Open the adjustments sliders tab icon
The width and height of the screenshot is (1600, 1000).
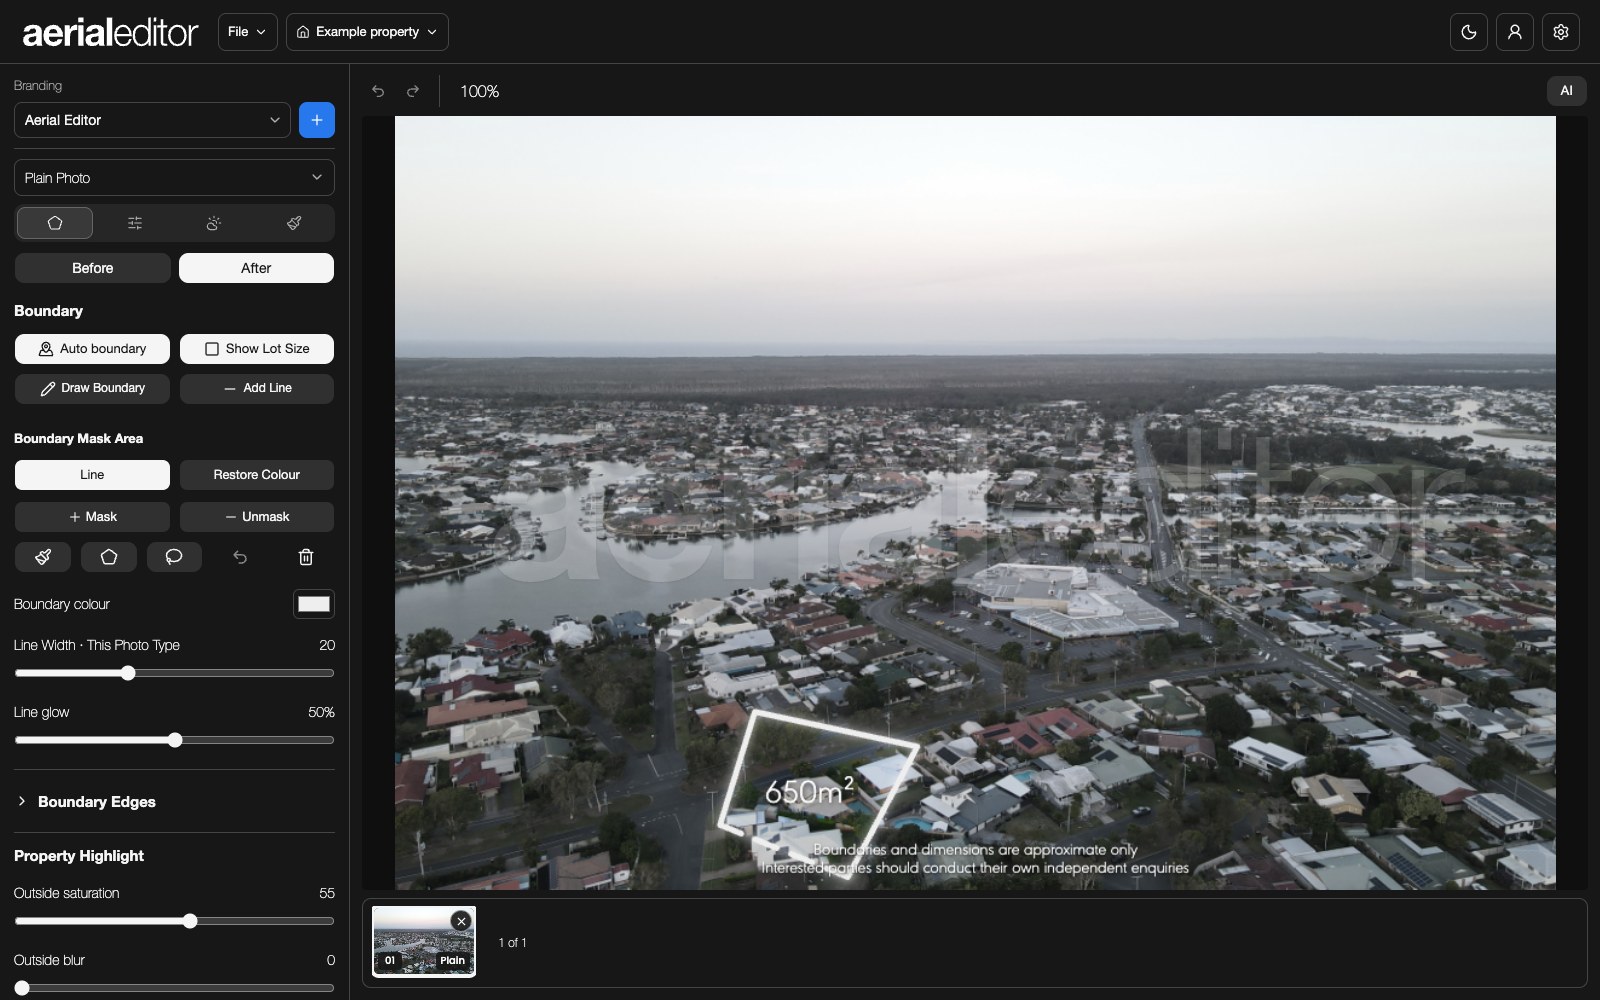point(135,223)
